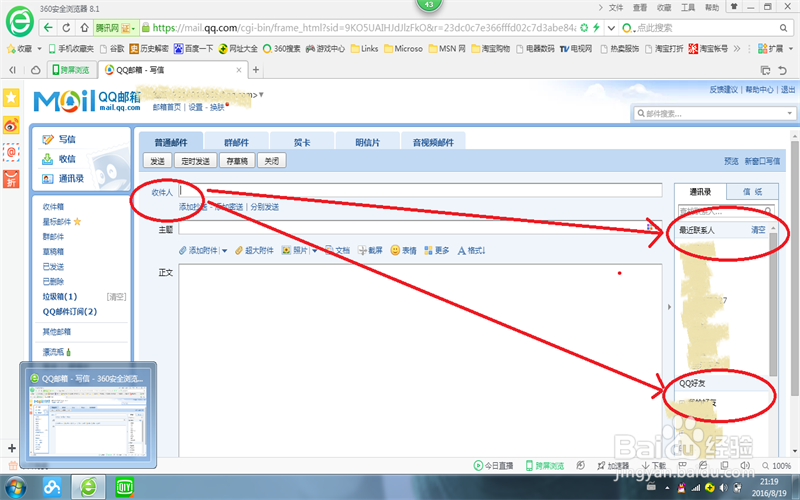Open the star favorites sidebar icon
This screenshot has width=800, height=500.
pos(11,97)
